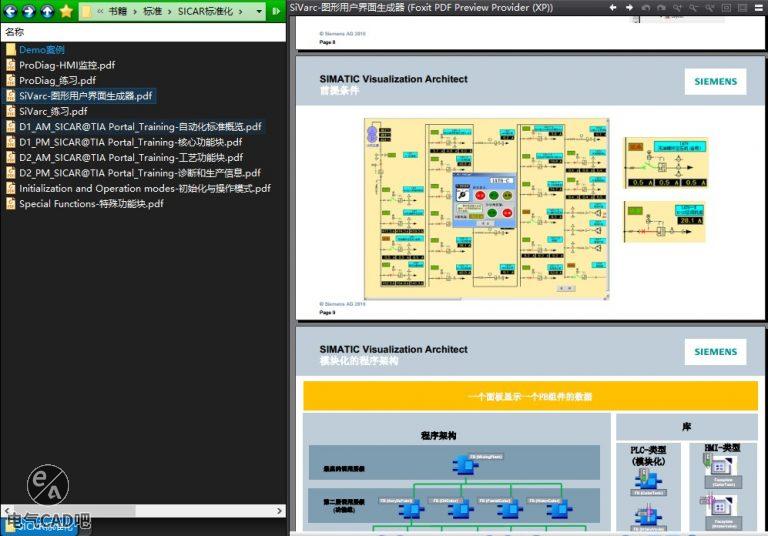Expand the address bar path dropdown

point(260,11)
